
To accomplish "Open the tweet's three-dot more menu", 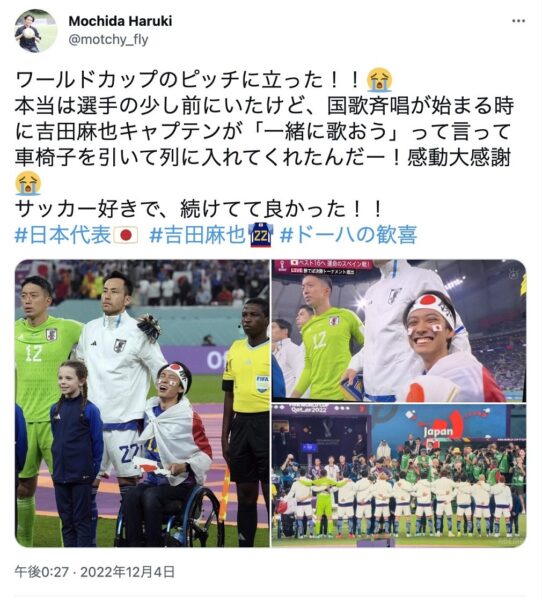I will [518, 21].
